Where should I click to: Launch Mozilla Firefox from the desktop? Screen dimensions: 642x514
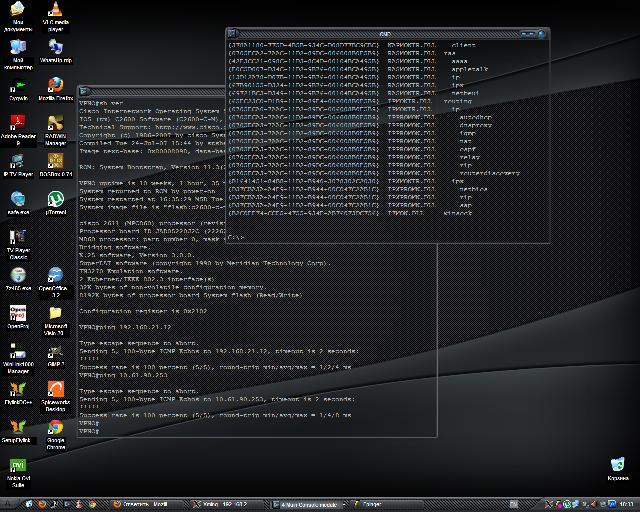pos(56,89)
